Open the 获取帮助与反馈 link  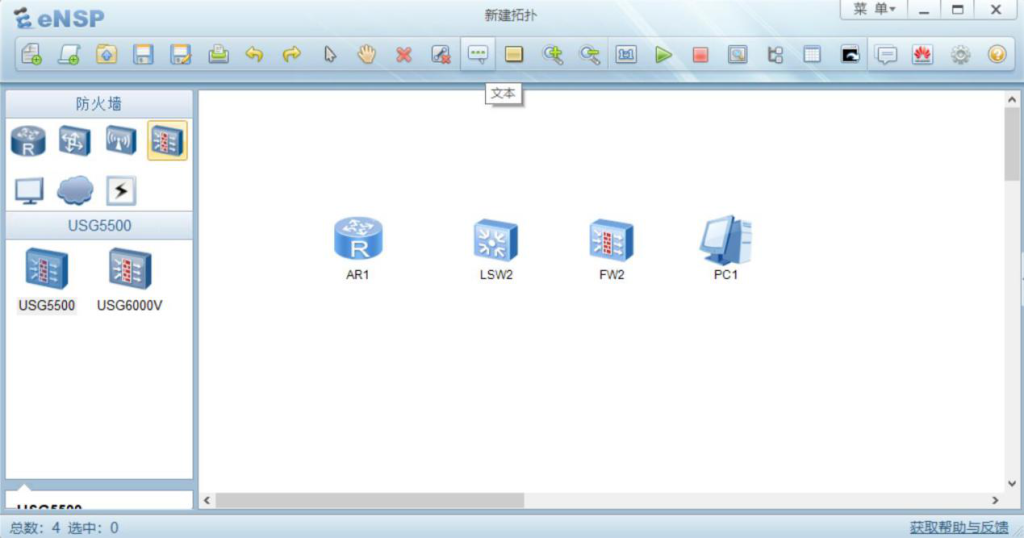959,528
